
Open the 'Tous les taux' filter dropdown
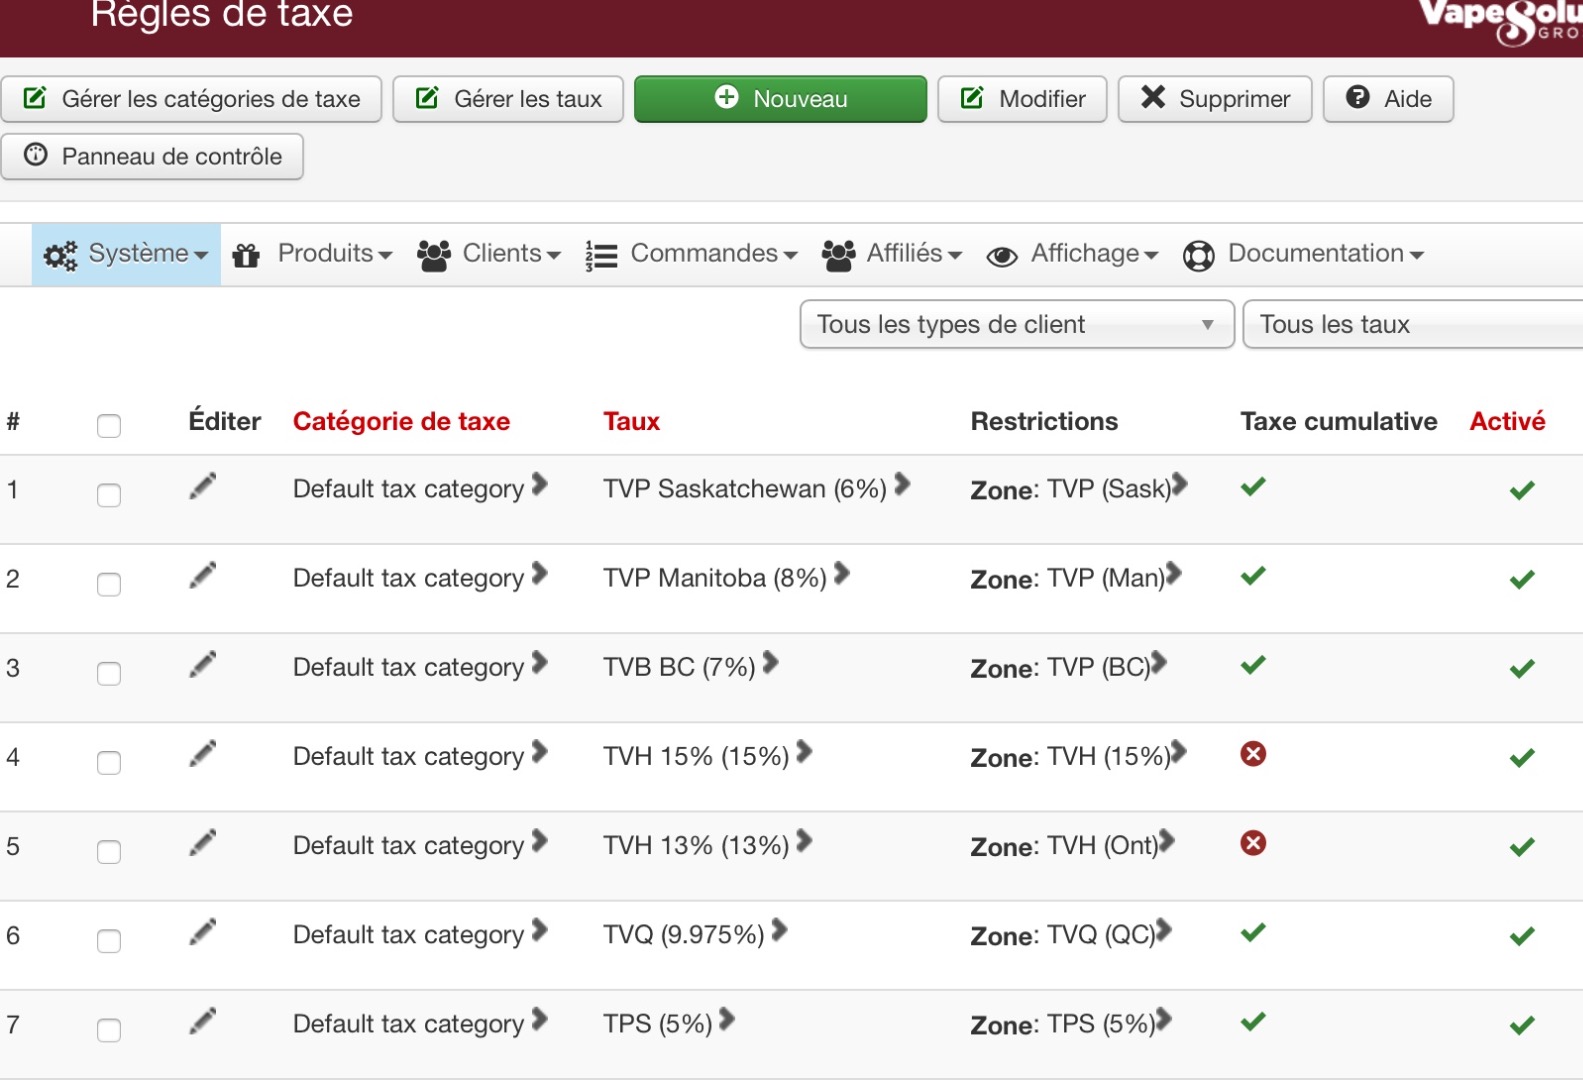pyautogui.click(x=1410, y=325)
